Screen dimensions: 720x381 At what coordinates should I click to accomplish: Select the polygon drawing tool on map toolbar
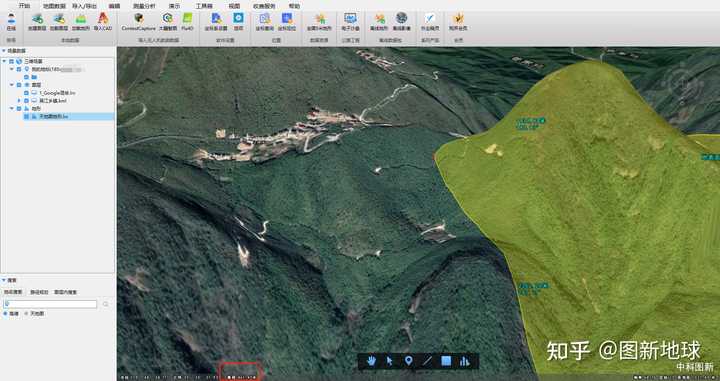(x=446, y=361)
